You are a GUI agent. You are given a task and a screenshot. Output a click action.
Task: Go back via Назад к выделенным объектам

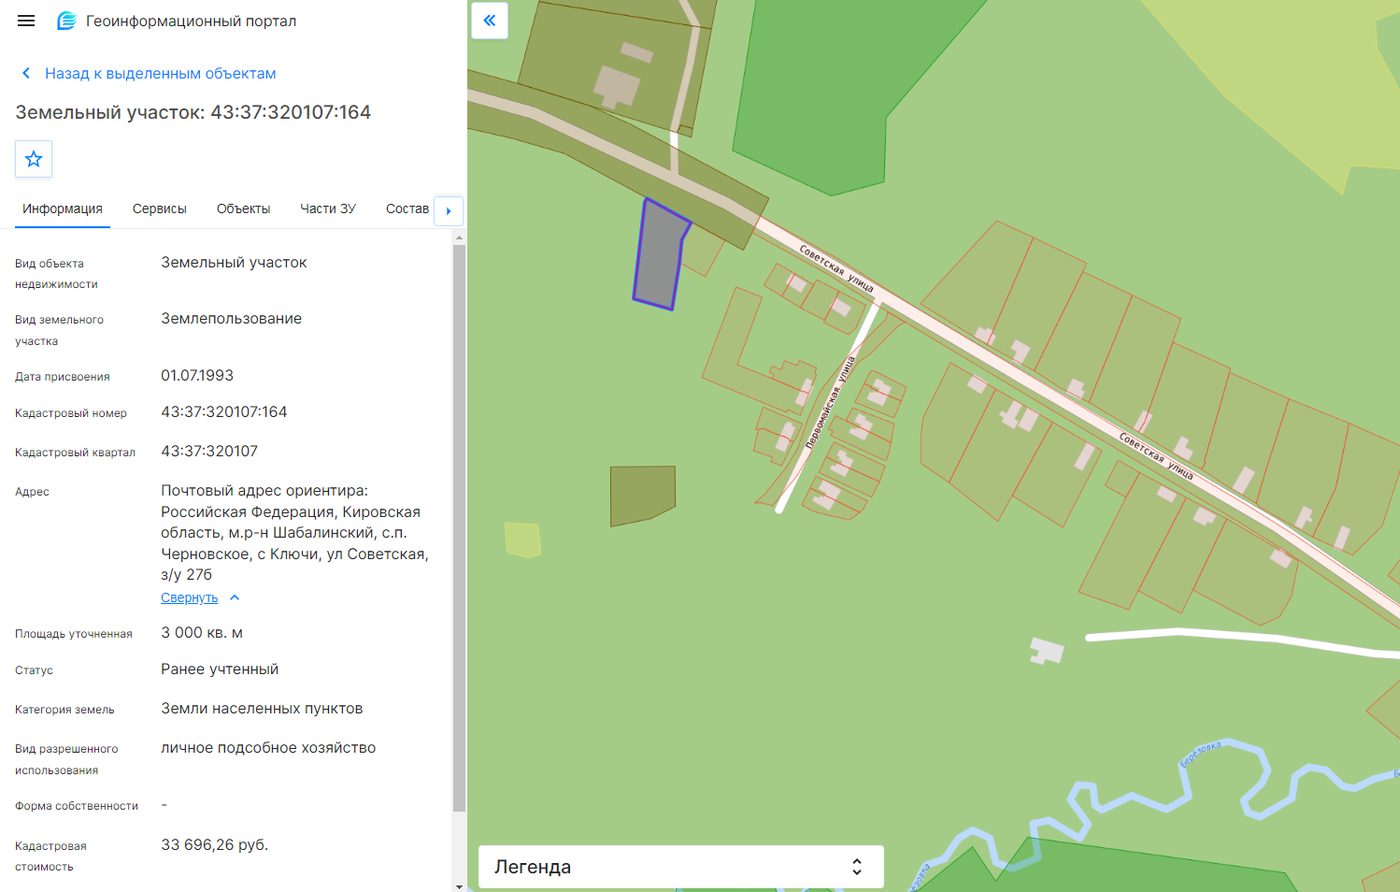click(x=160, y=73)
